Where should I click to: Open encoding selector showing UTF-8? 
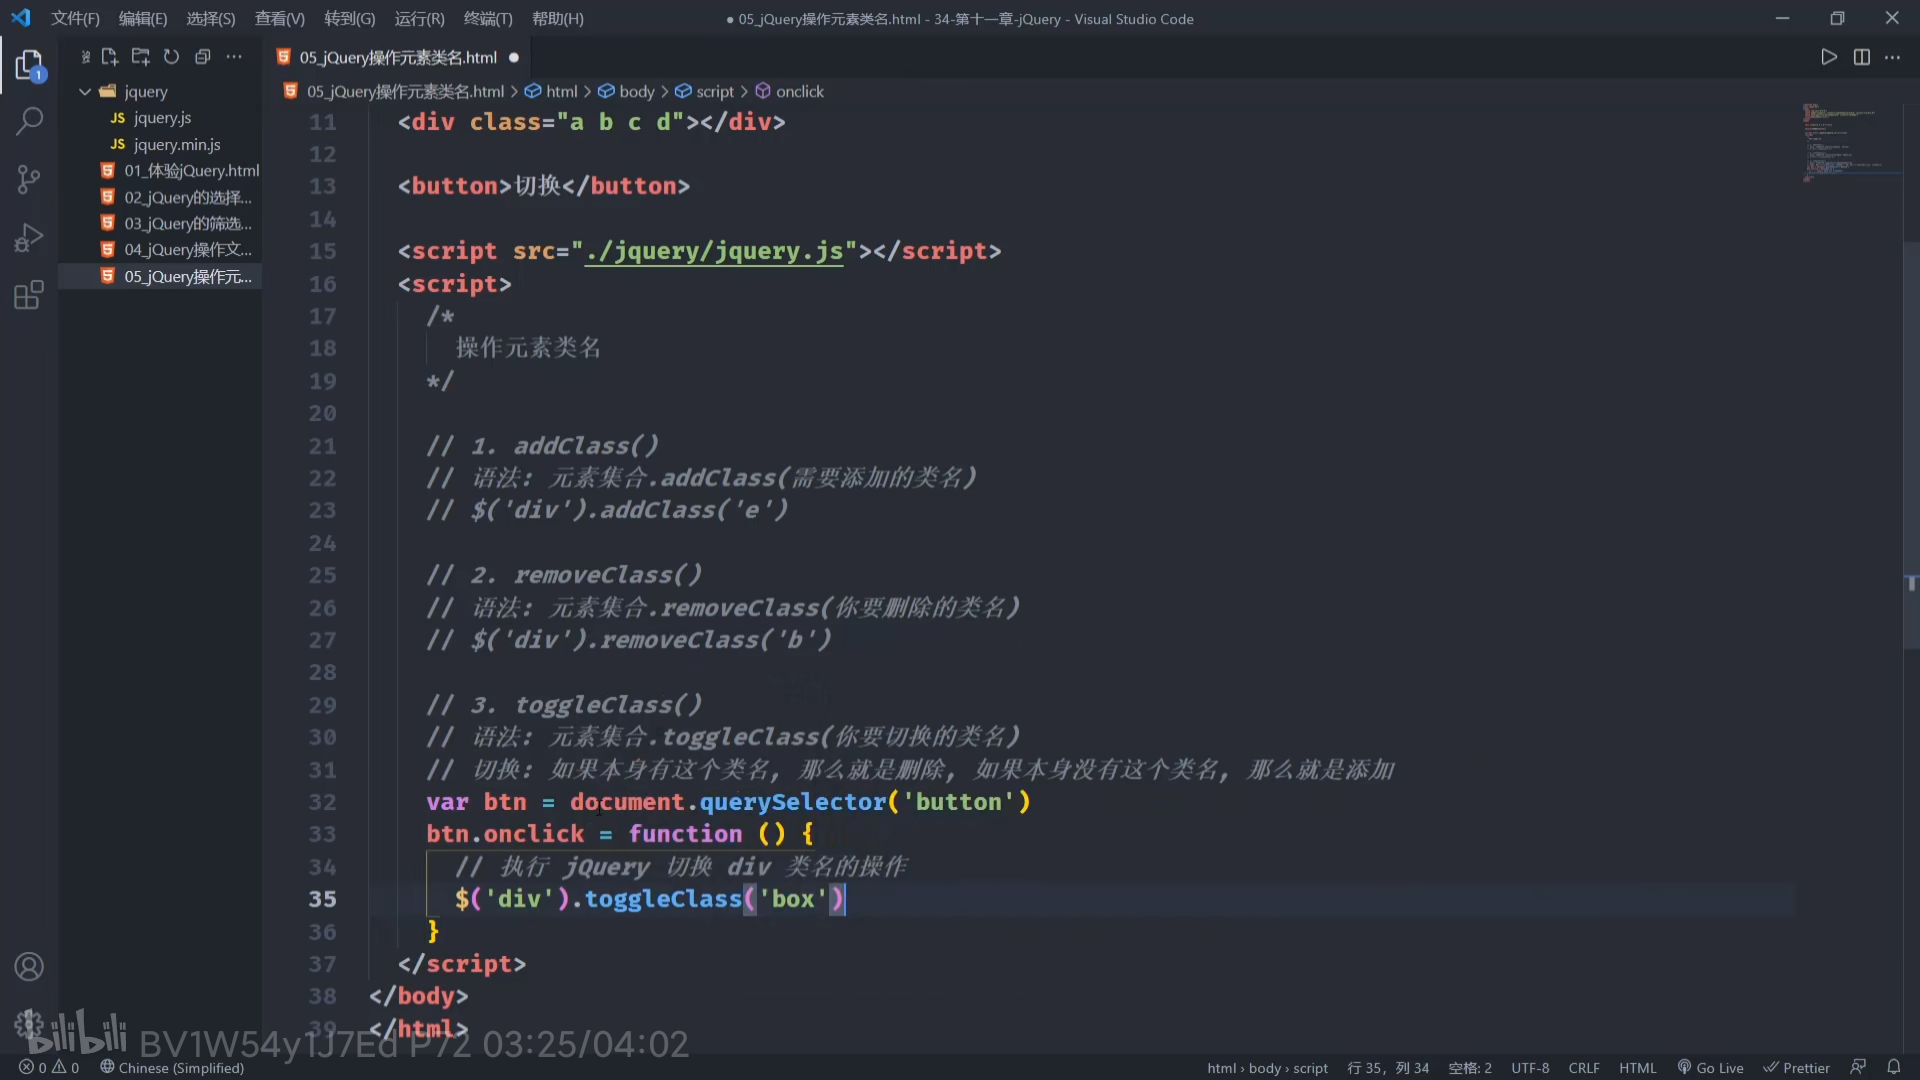(x=1530, y=1067)
